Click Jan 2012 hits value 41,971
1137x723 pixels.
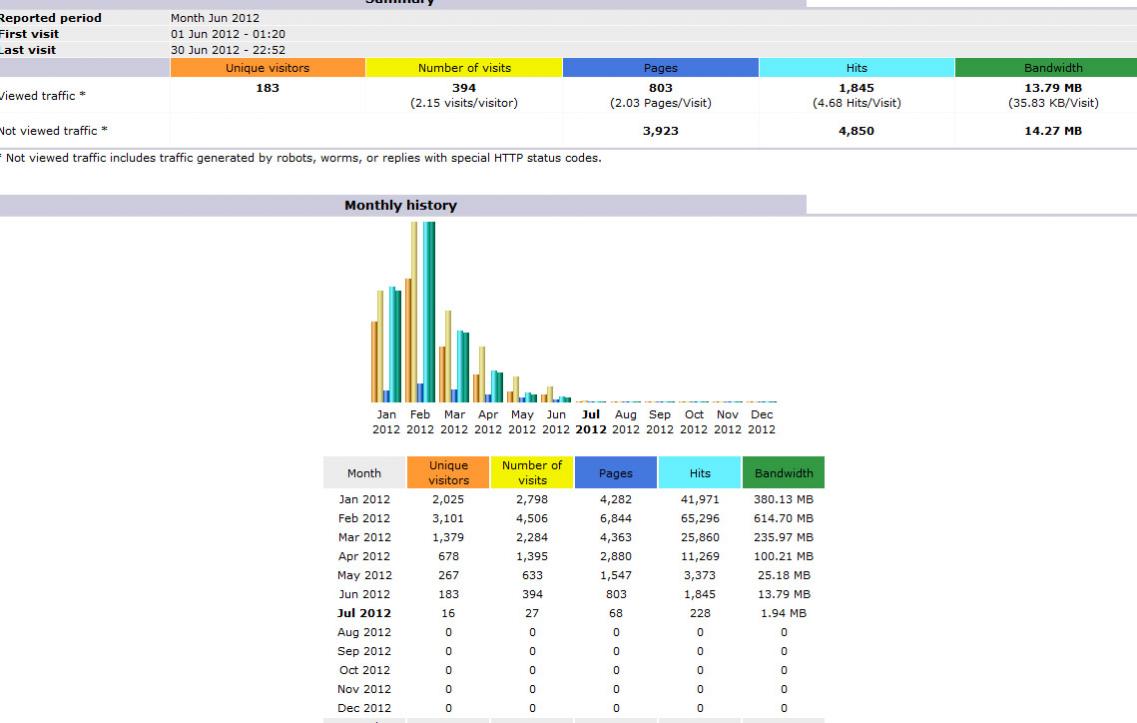[x=700, y=500]
